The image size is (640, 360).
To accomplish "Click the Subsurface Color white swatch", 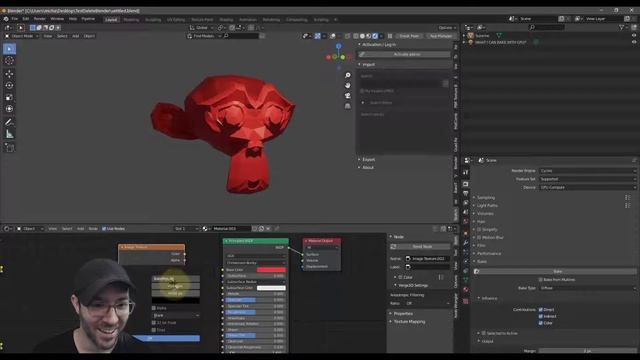I will [x=271, y=288].
